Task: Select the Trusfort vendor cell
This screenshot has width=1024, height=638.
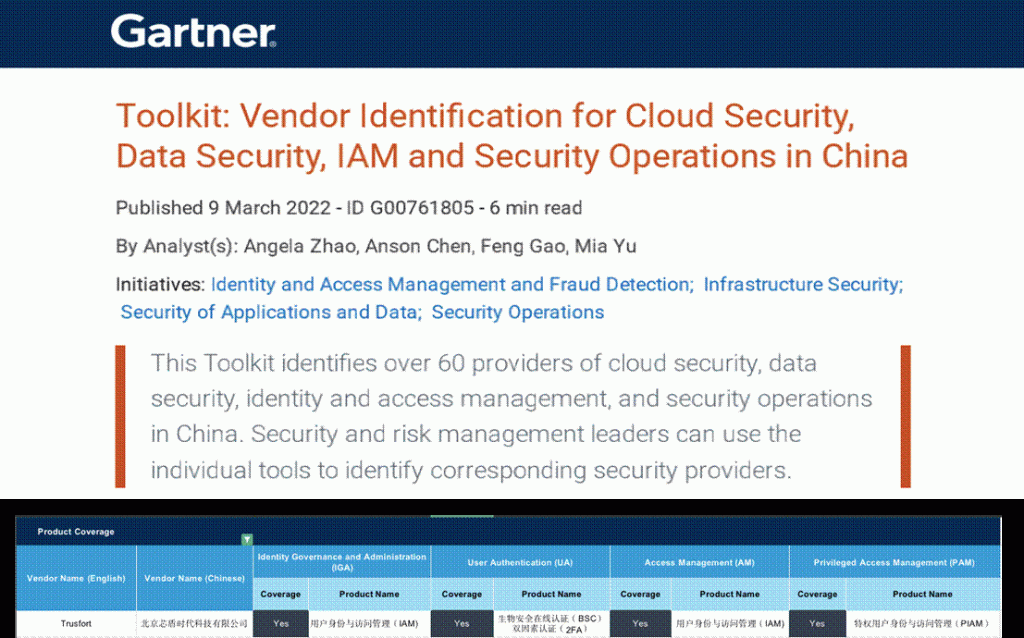Action: coord(76,624)
